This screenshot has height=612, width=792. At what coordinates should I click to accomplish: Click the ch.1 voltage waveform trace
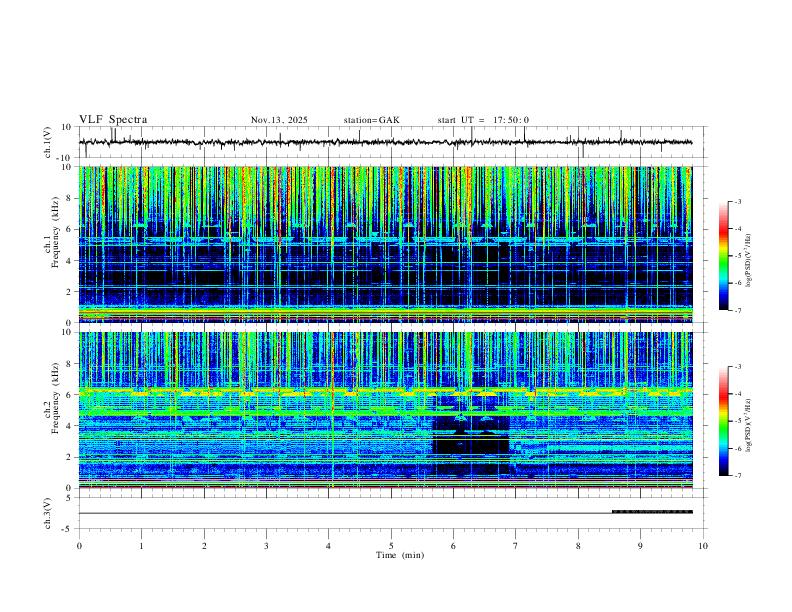[385, 142]
